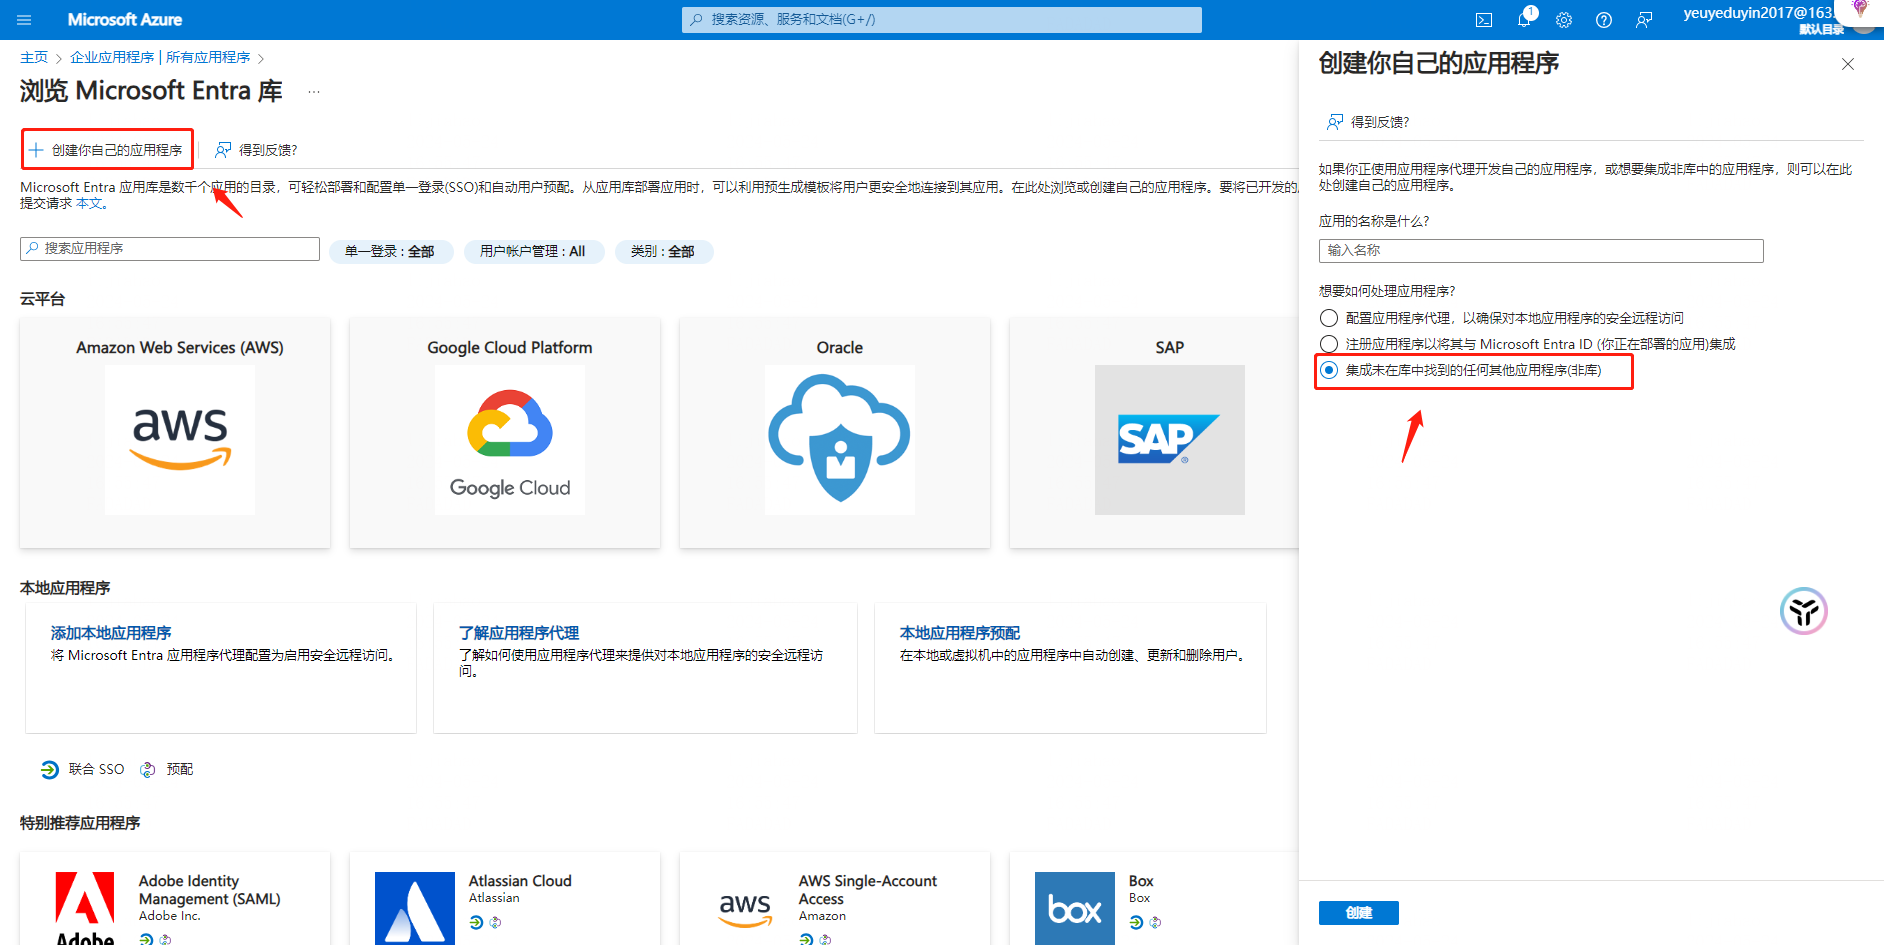1884x945 pixels.
Task: Click the blue 创建 button
Action: pyautogui.click(x=1359, y=913)
